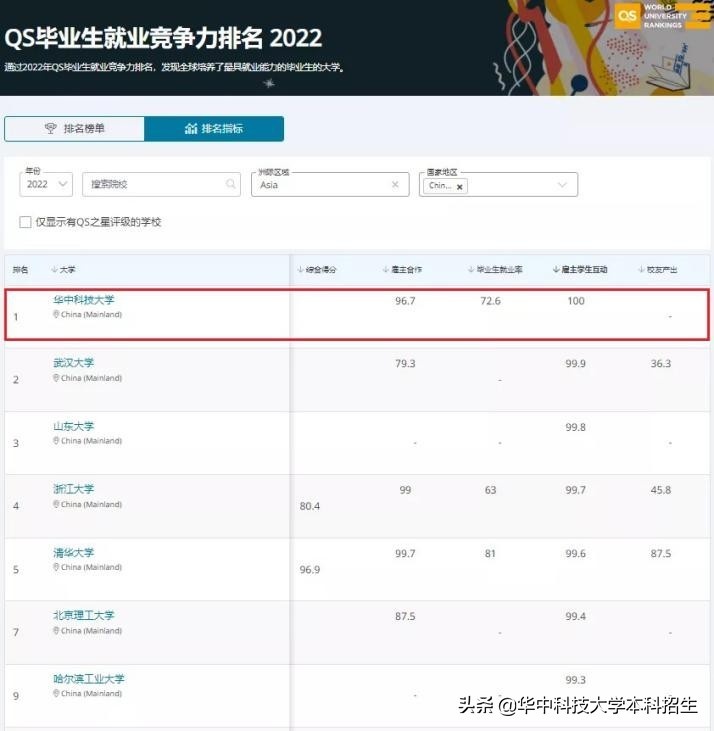
Task: Click the page title QS毕业生就业竞争力排名 2022
Action: click(x=163, y=38)
